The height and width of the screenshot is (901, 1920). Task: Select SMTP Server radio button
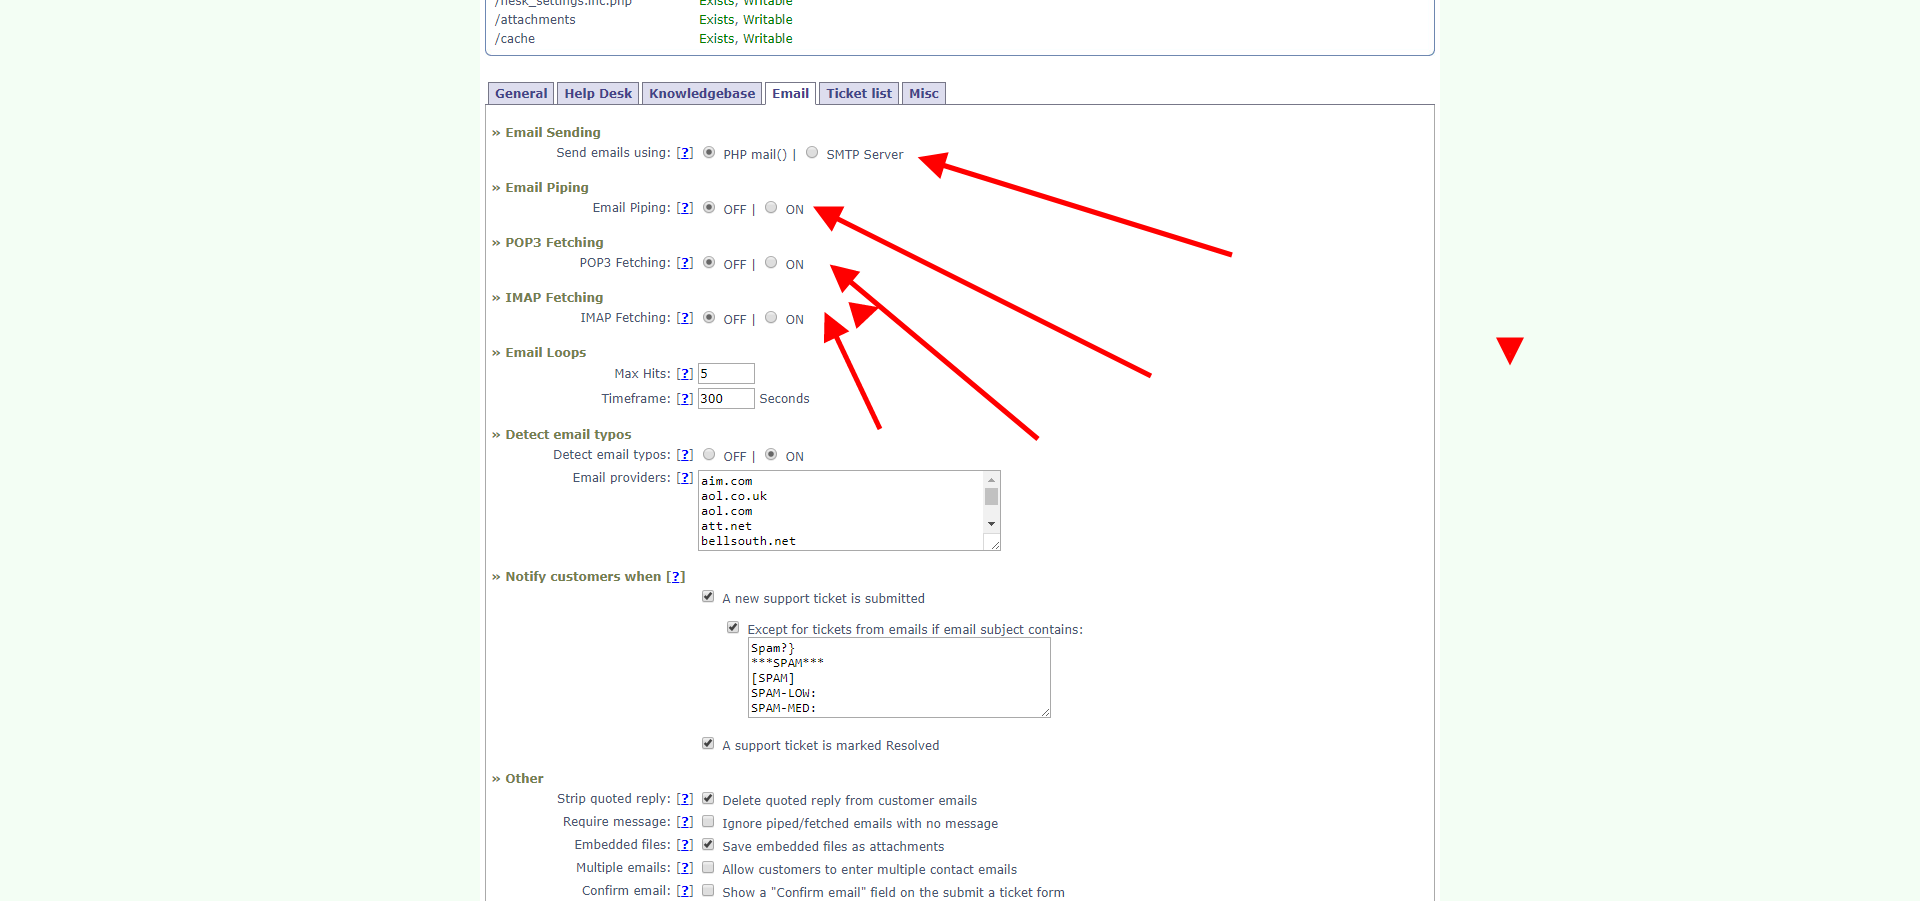(812, 153)
